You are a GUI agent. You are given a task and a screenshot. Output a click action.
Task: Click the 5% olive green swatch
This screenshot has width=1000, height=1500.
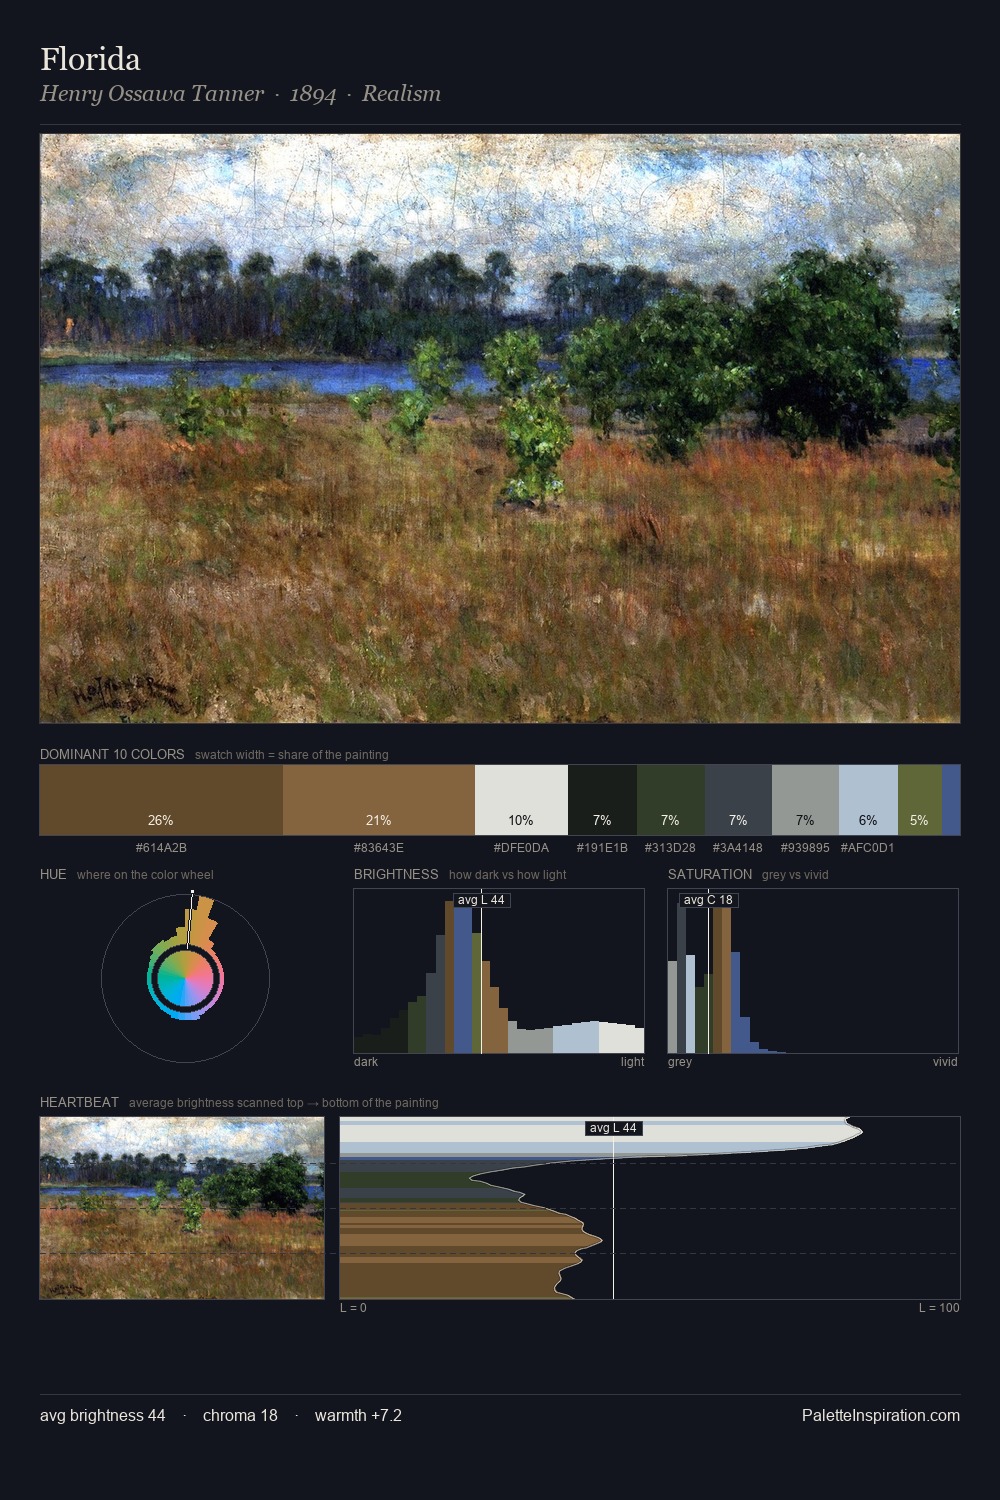point(920,800)
